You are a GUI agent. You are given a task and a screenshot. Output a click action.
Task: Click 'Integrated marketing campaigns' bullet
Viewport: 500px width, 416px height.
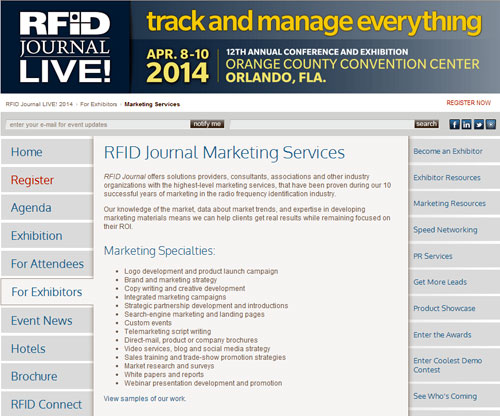(x=175, y=297)
